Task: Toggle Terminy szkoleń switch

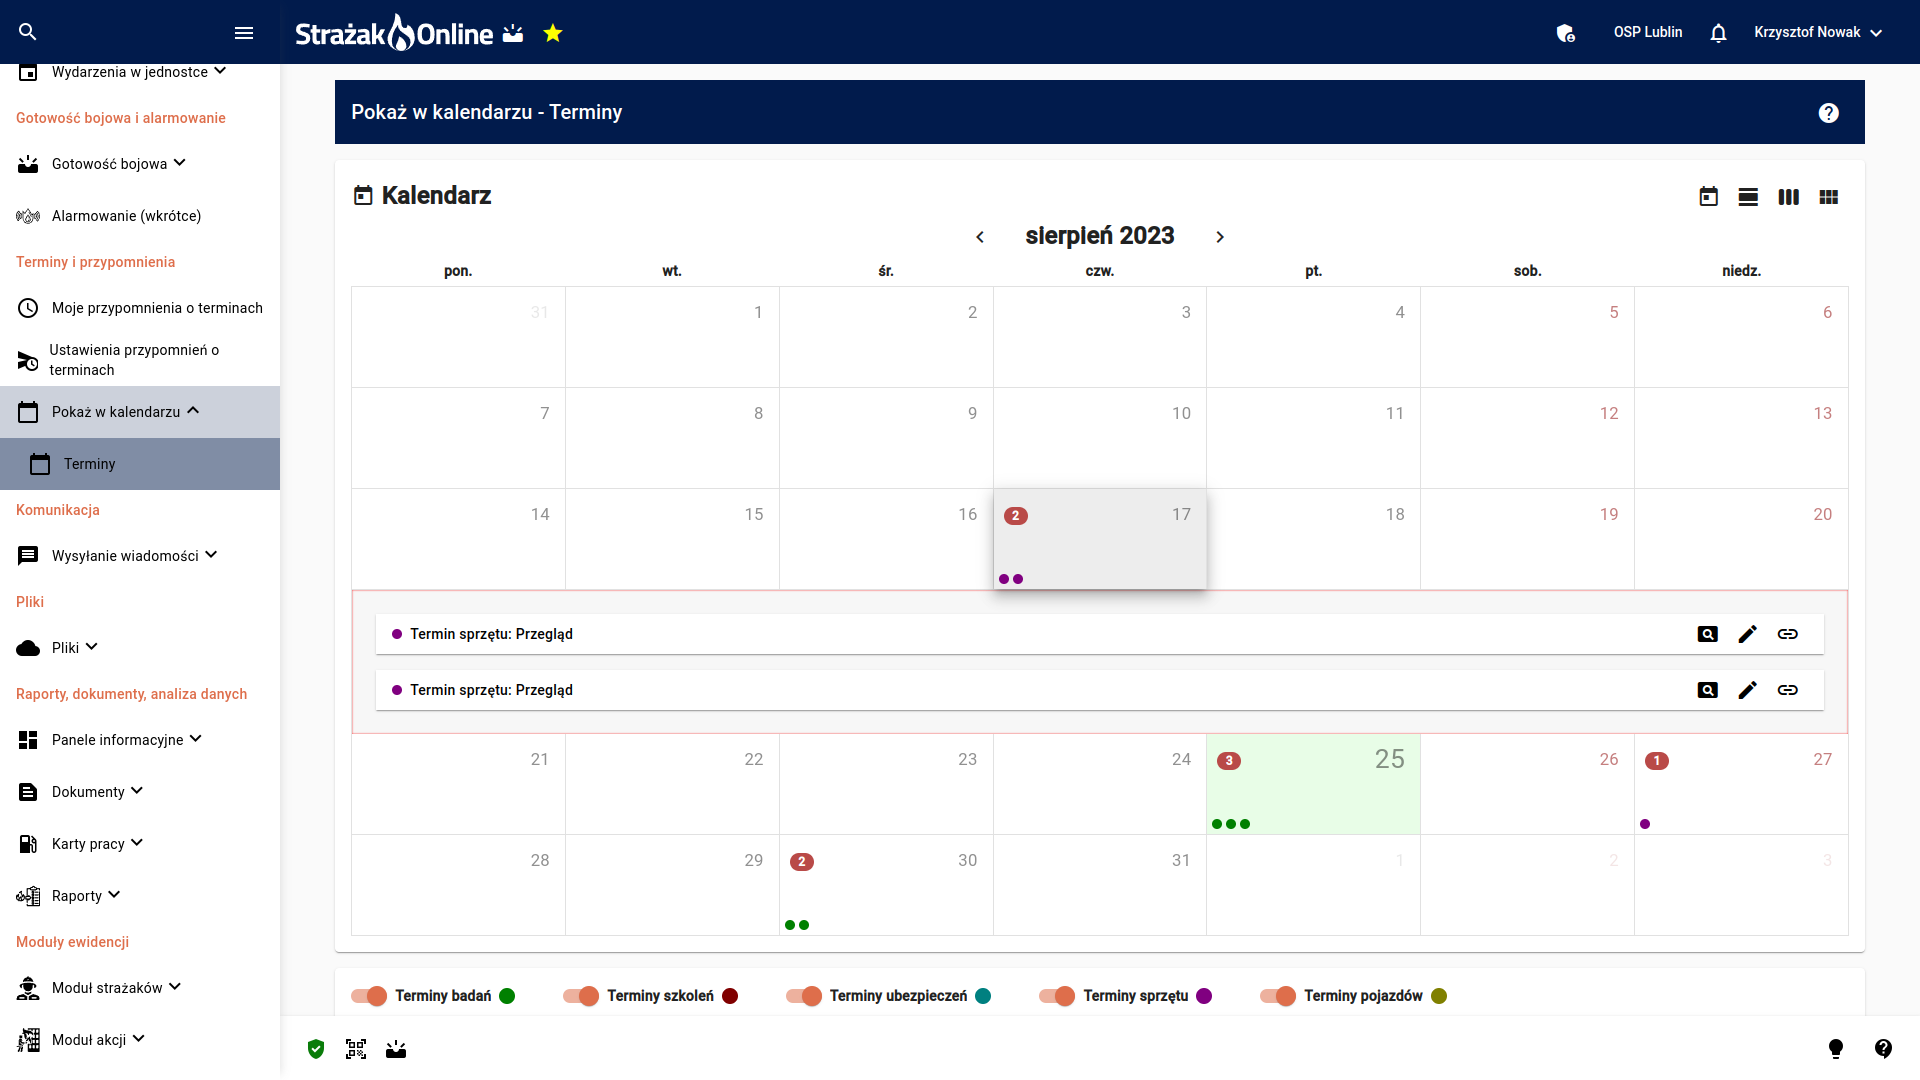Action: 581,996
